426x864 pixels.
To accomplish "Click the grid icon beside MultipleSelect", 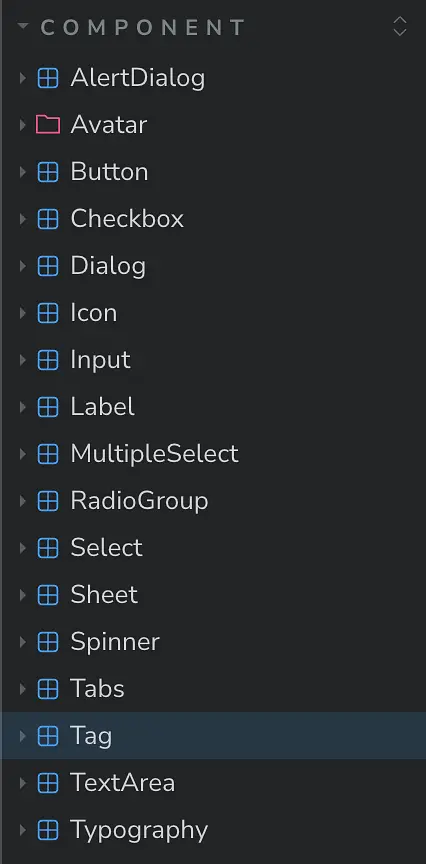I will (48, 454).
